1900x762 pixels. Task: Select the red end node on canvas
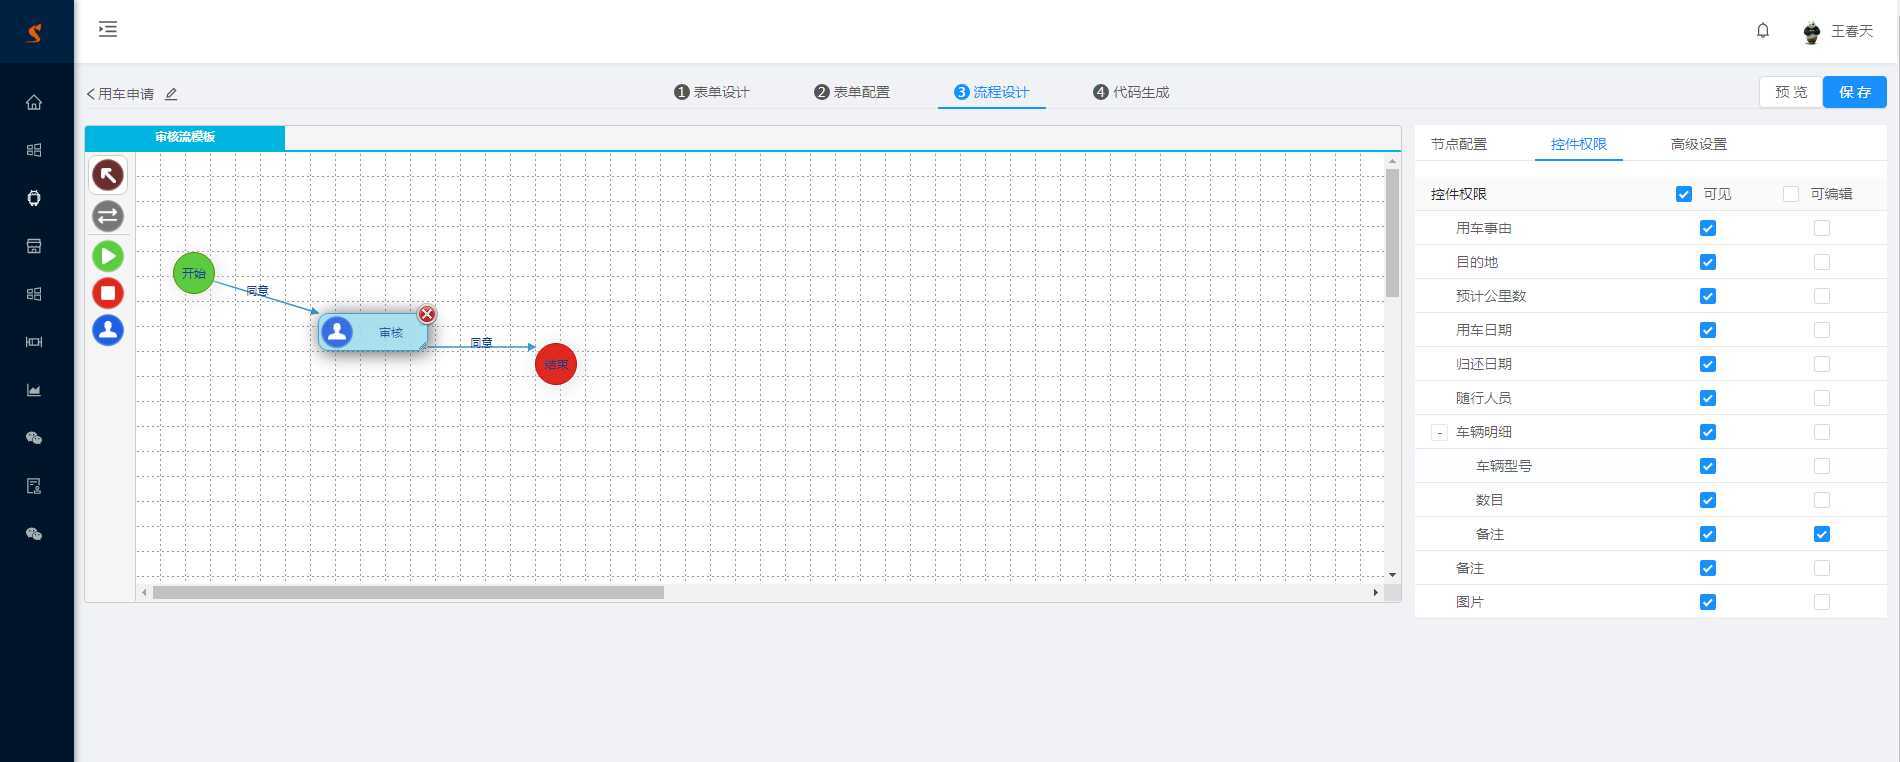pos(556,364)
